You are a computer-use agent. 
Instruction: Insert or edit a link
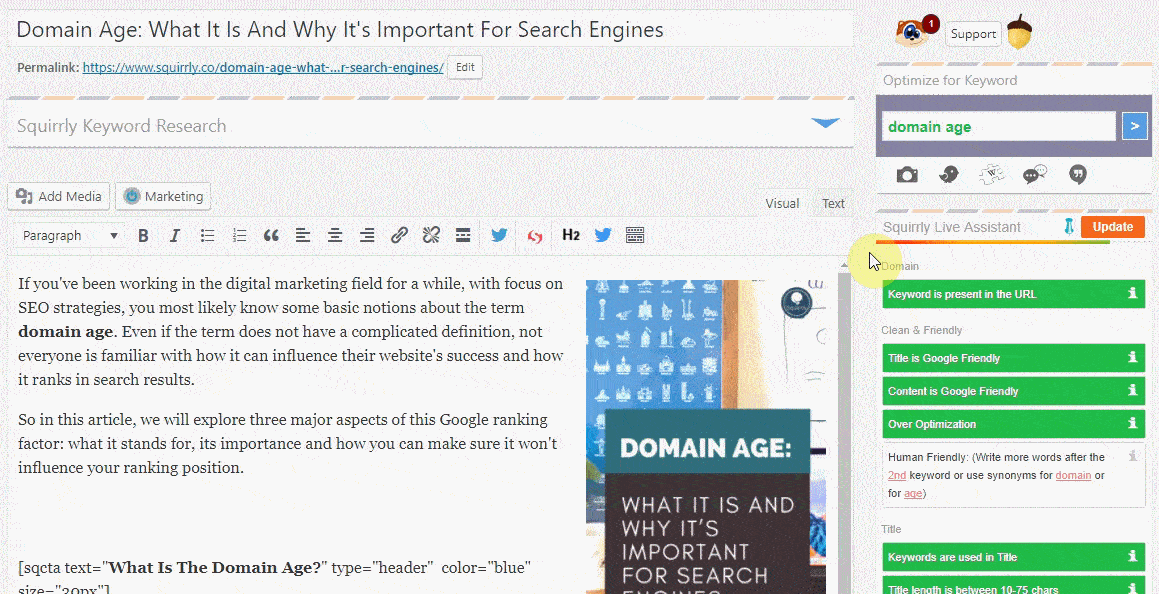click(x=399, y=236)
